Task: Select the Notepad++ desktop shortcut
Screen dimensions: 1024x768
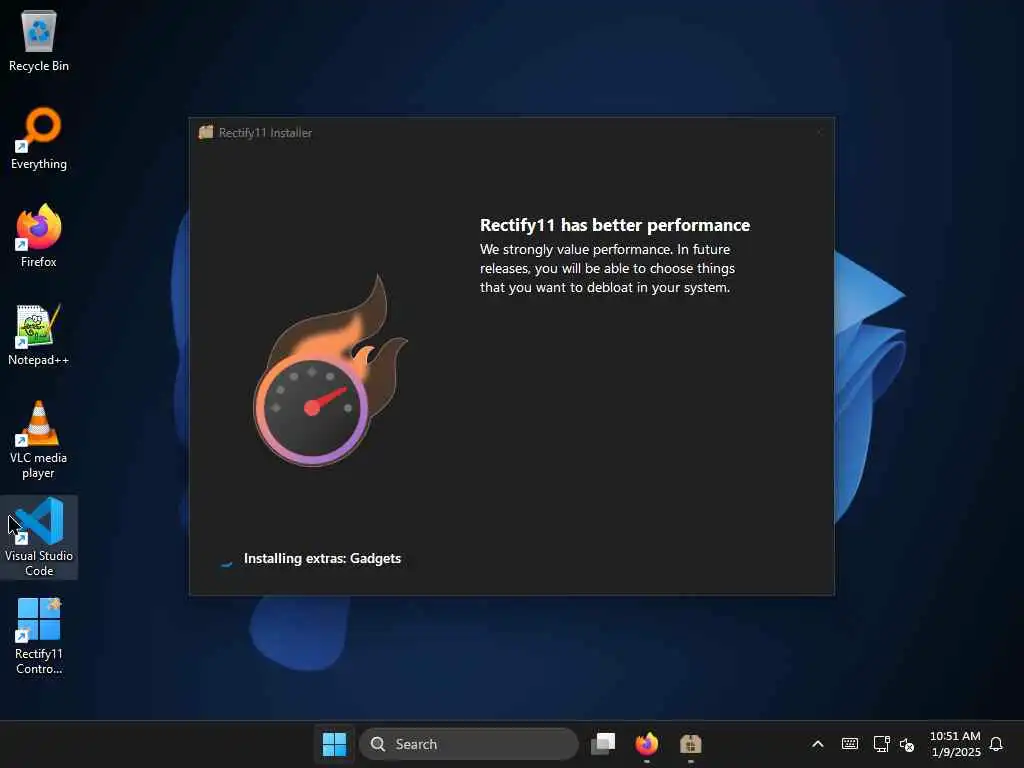Action: [39, 334]
